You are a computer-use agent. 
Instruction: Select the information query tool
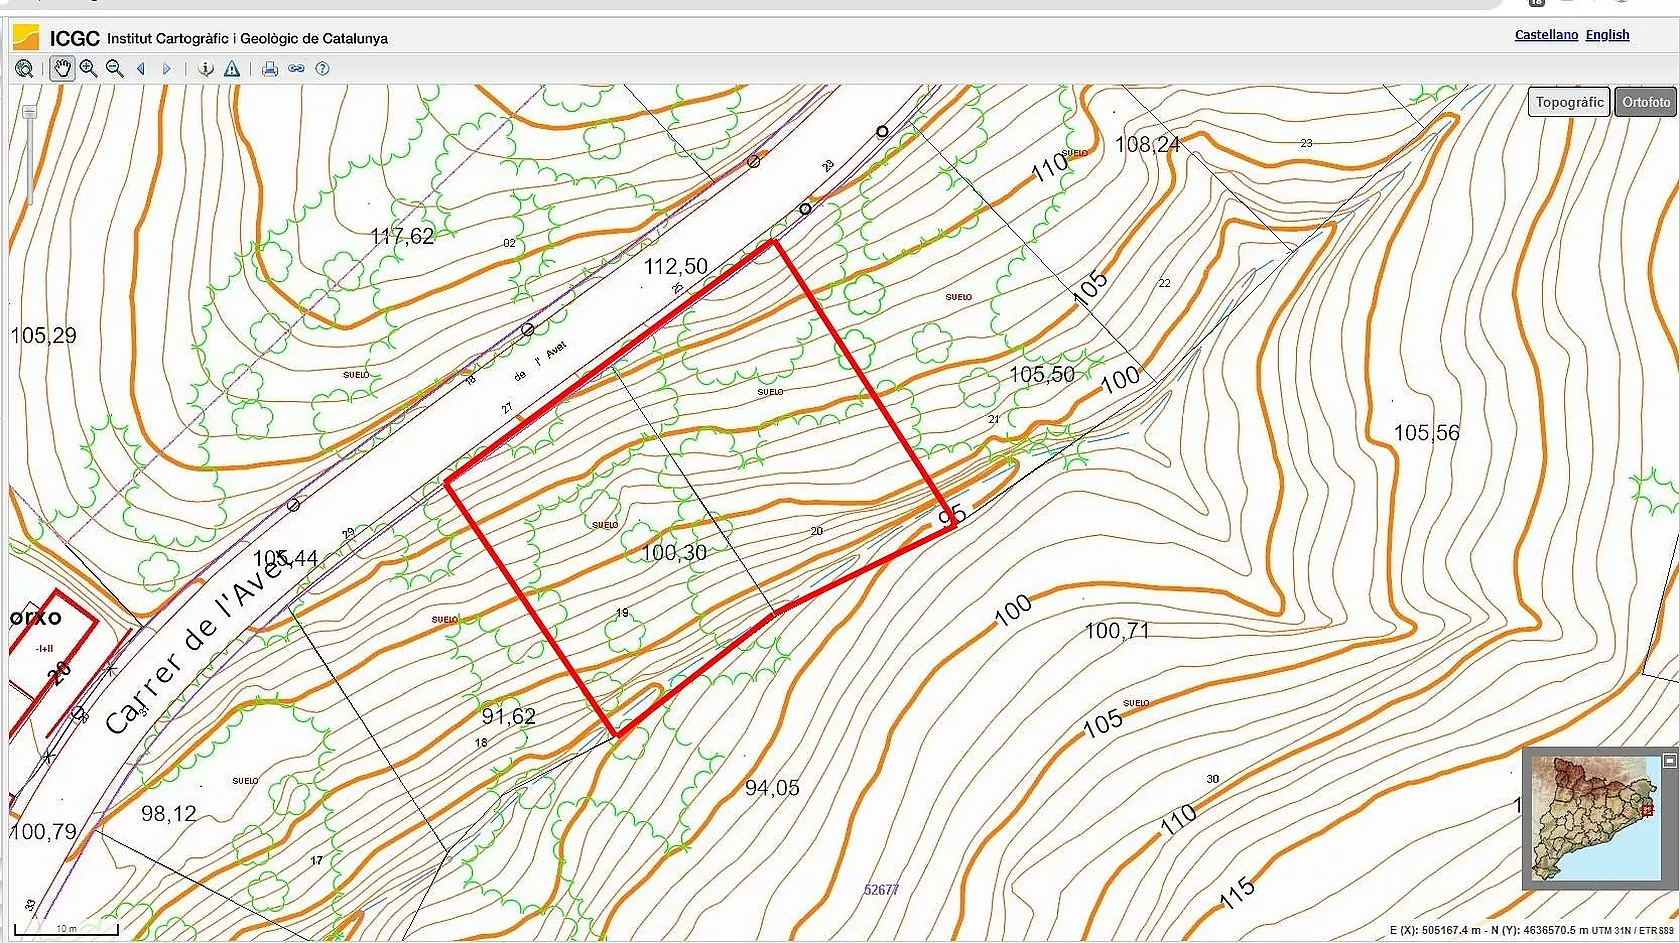[206, 69]
